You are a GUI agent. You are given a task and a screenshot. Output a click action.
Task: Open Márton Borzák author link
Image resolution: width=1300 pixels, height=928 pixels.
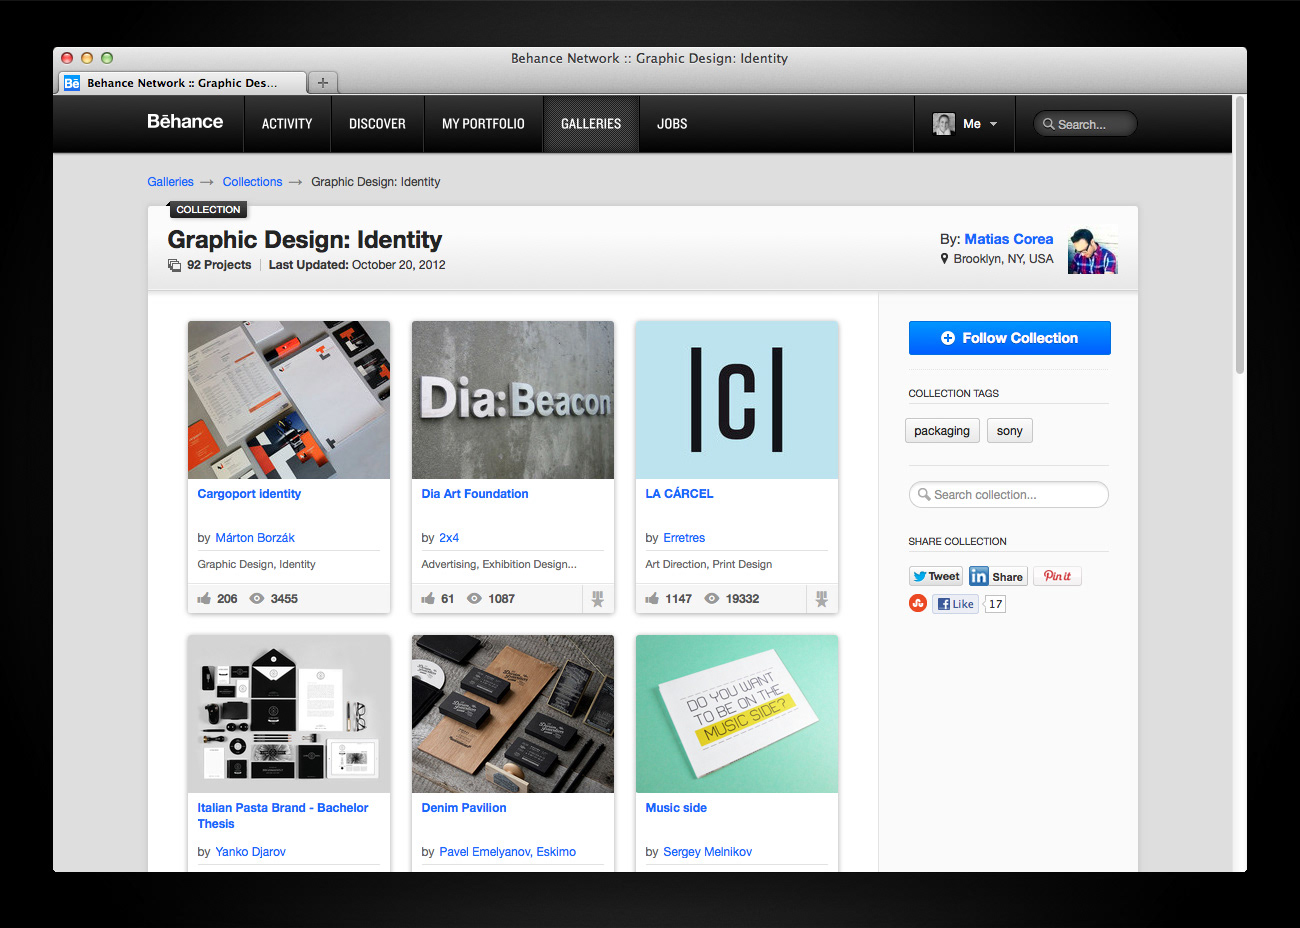255,538
